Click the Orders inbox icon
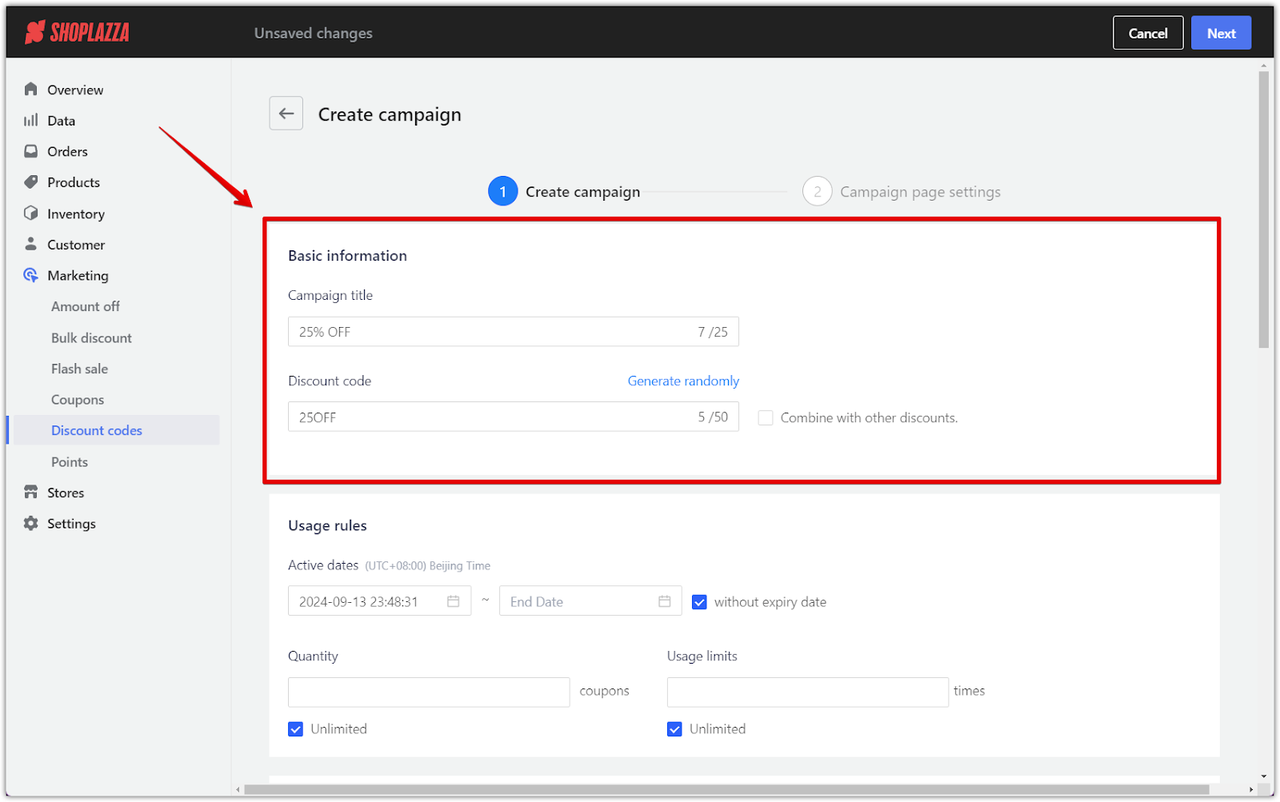 (x=31, y=151)
